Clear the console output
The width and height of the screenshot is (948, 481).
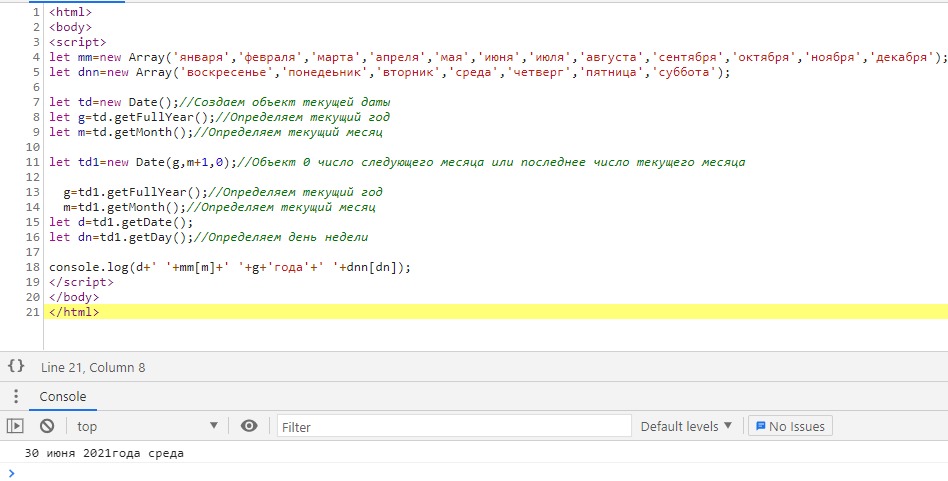point(47,426)
